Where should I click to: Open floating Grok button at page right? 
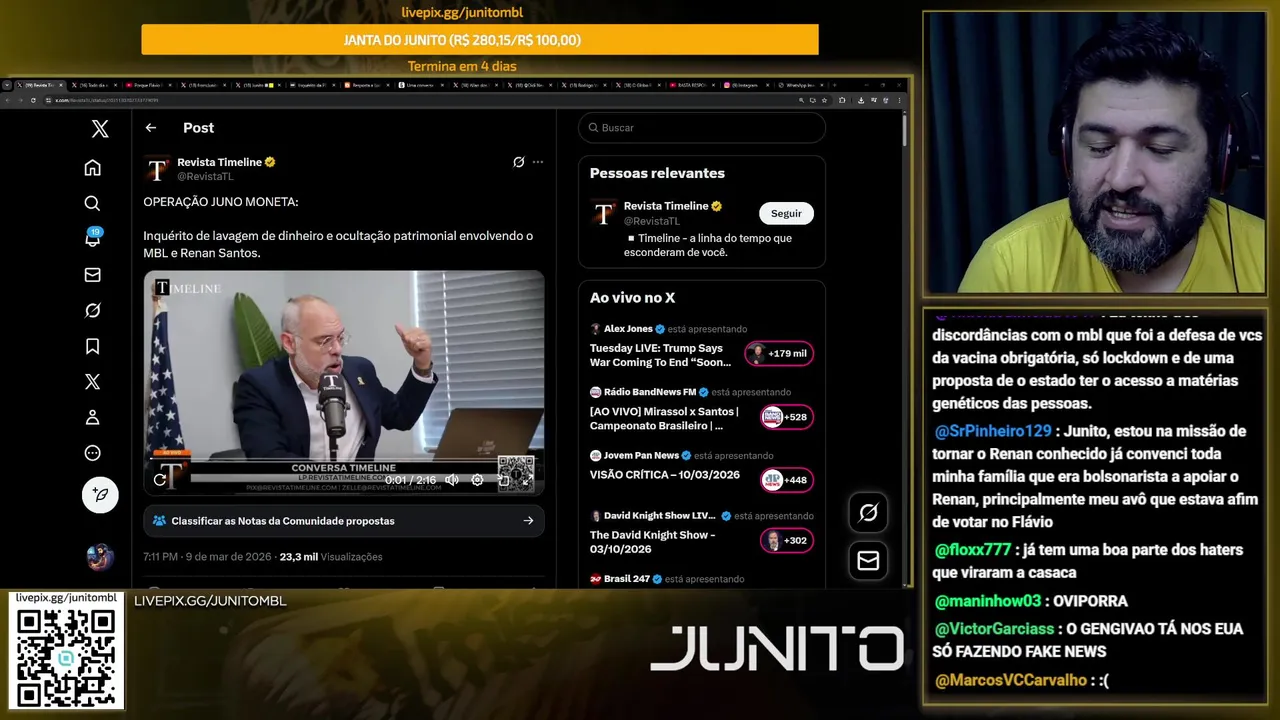coord(868,513)
